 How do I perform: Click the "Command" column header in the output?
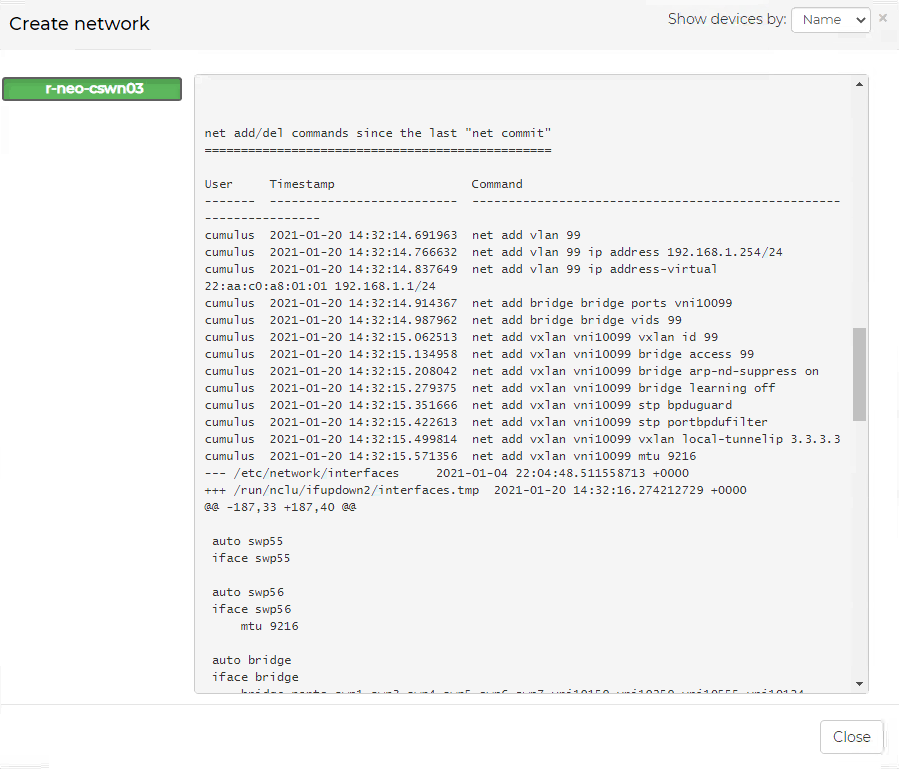(497, 184)
